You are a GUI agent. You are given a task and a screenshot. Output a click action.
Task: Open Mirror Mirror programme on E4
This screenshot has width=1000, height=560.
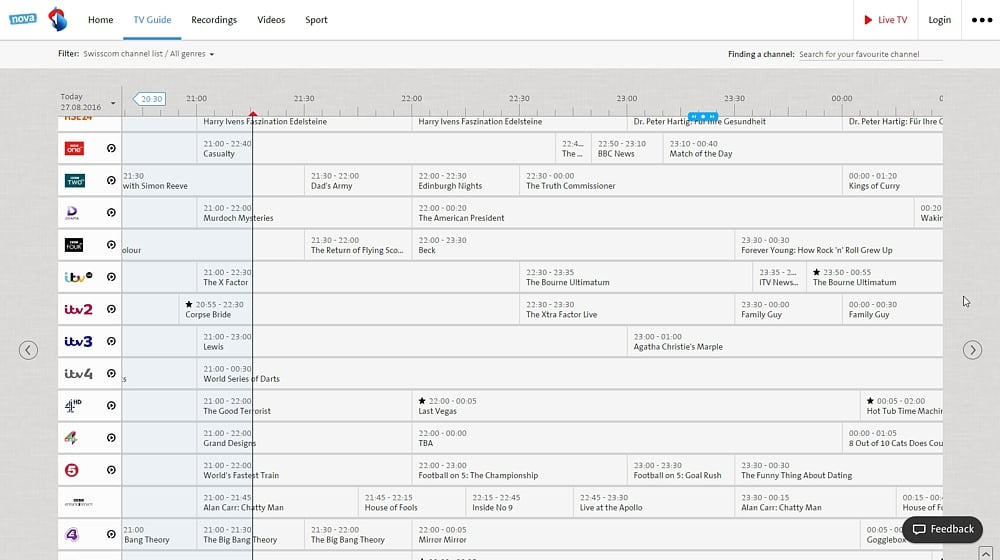tap(636, 535)
